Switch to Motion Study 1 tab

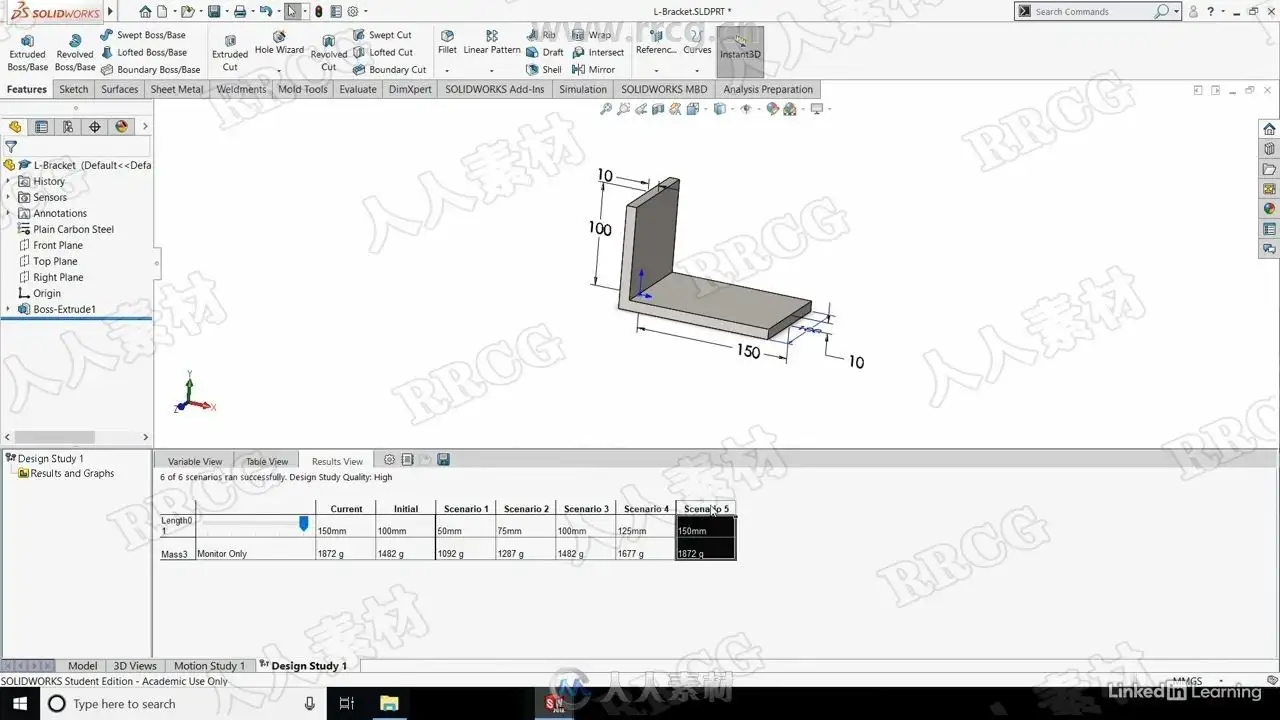click(x=209, y=666)
